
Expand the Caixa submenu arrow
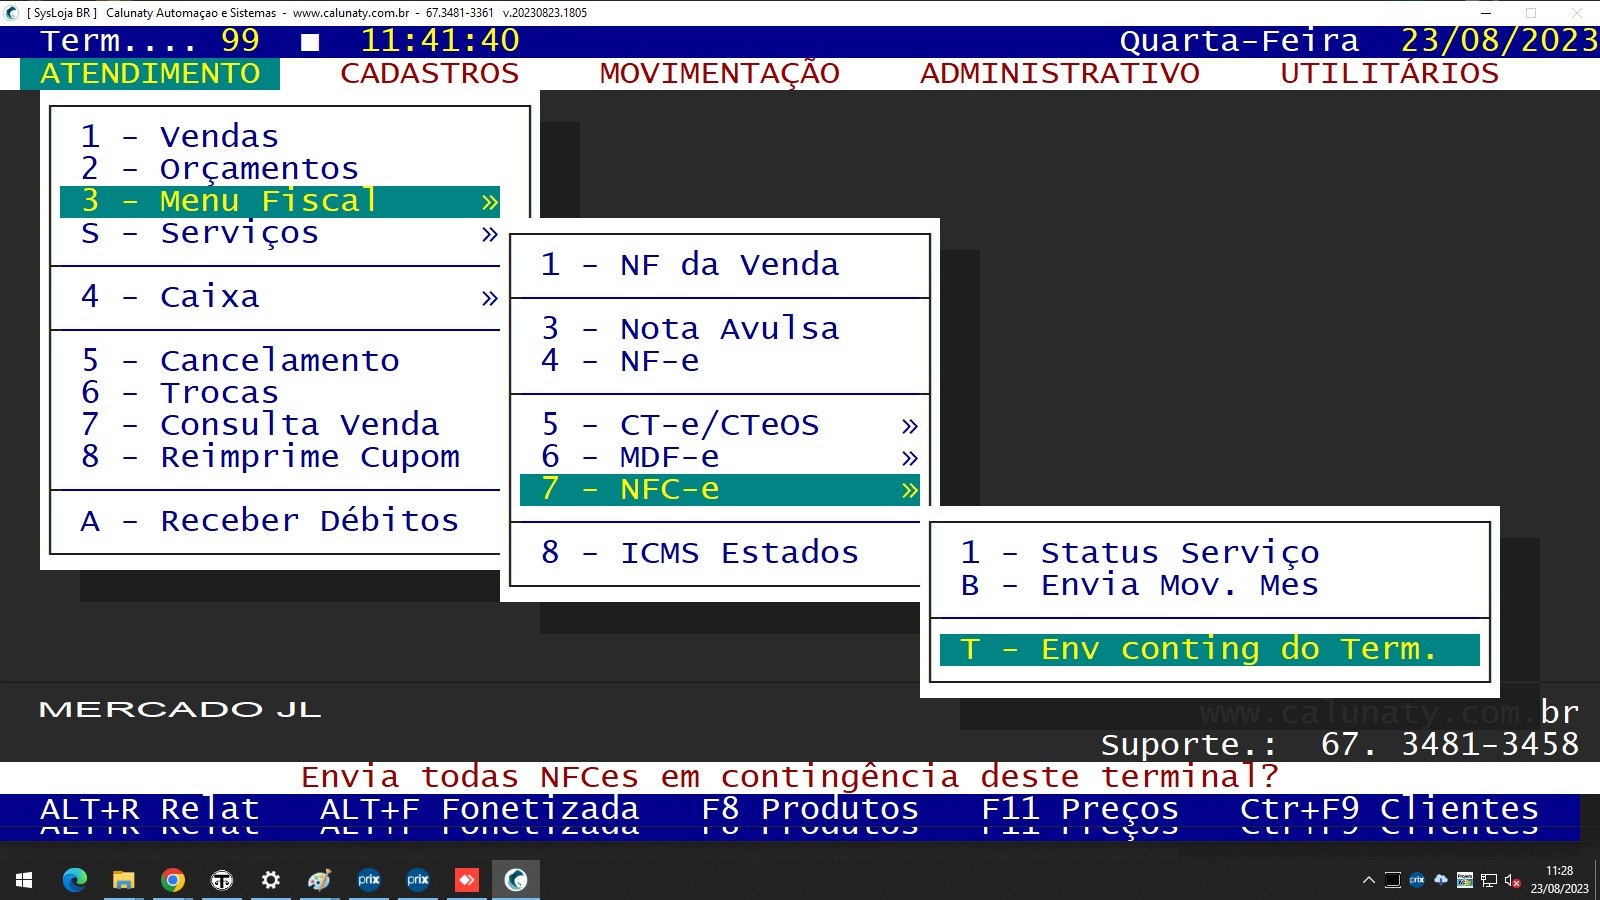489,297
